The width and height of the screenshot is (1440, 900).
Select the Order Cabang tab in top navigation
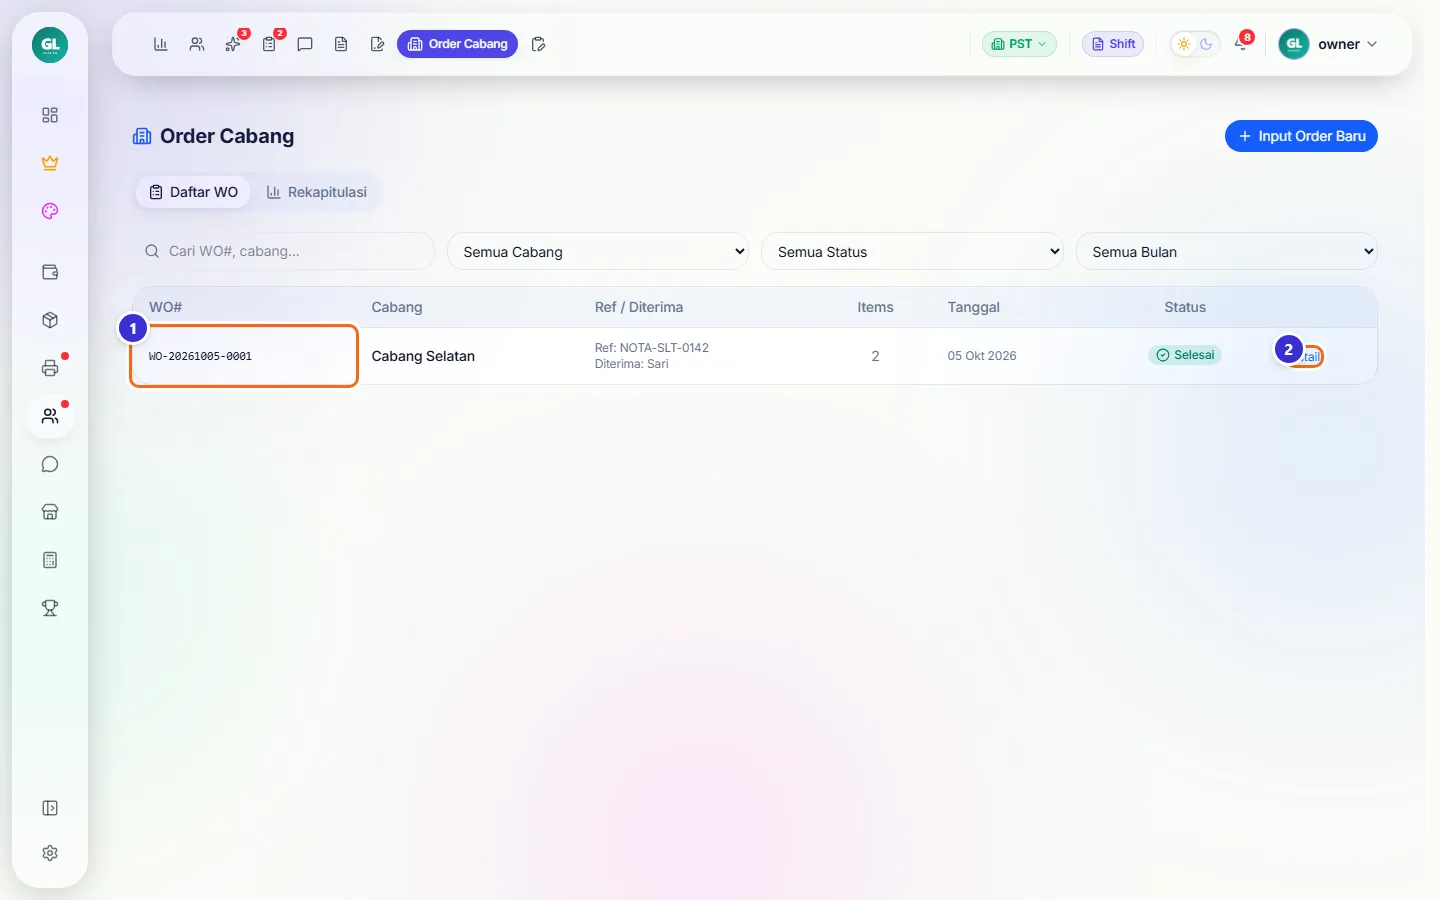[x=458, y=44]
